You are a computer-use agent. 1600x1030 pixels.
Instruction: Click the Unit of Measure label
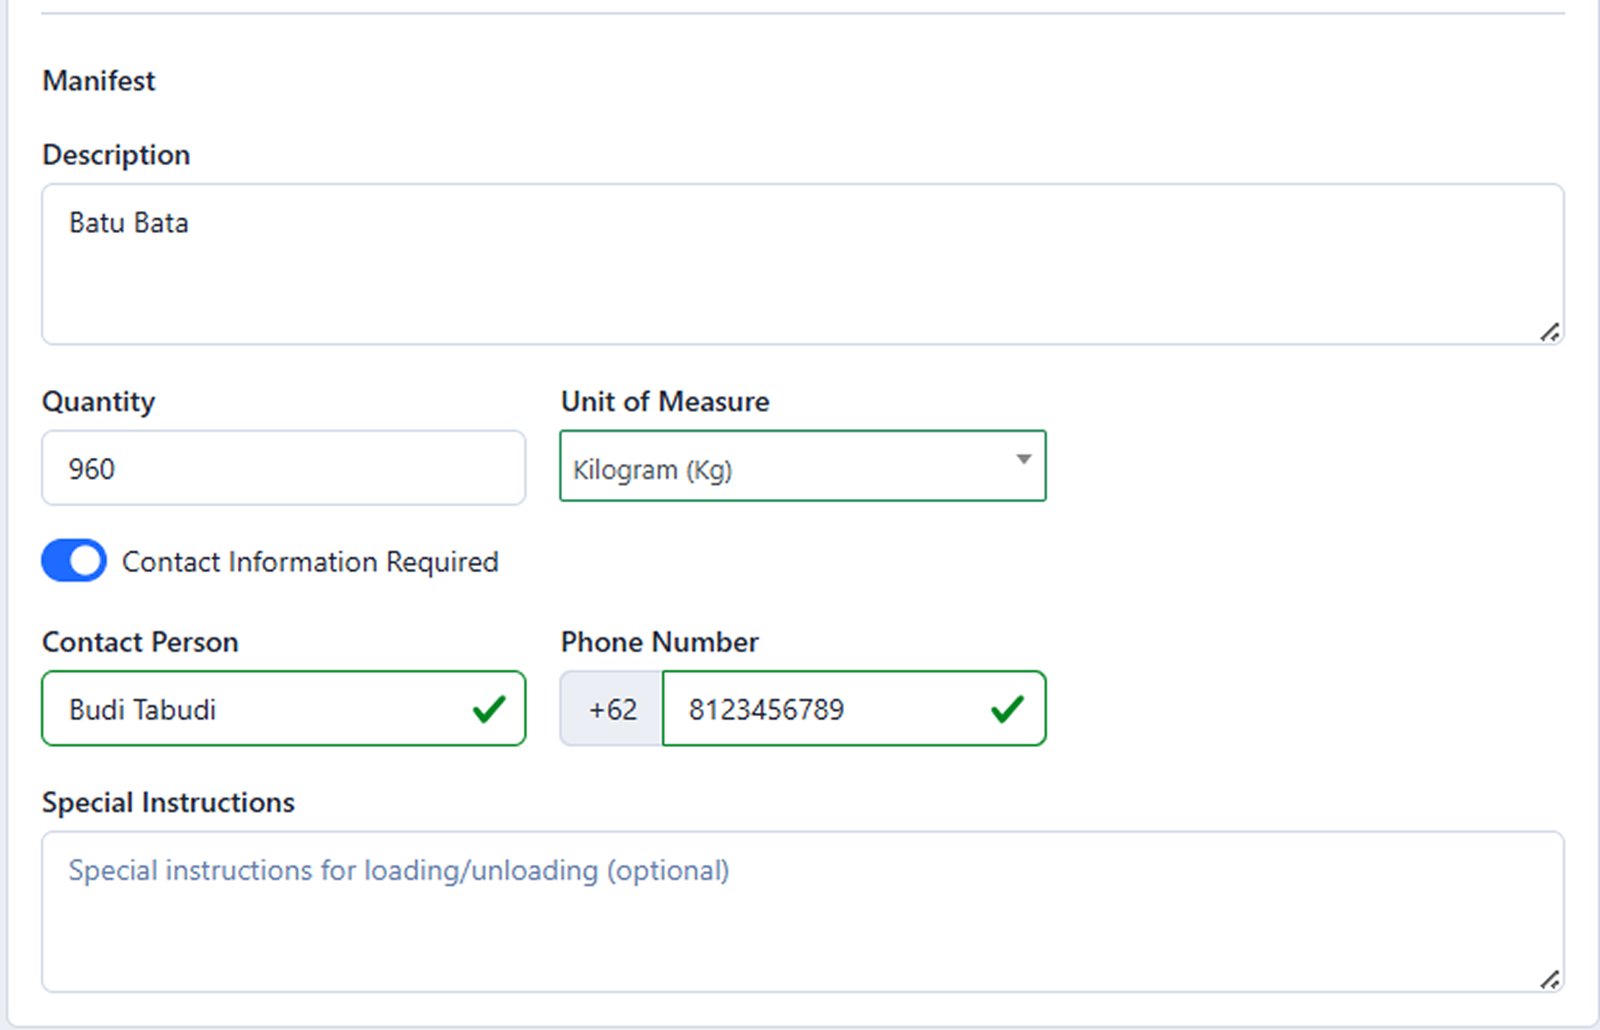tap(665, 402)
